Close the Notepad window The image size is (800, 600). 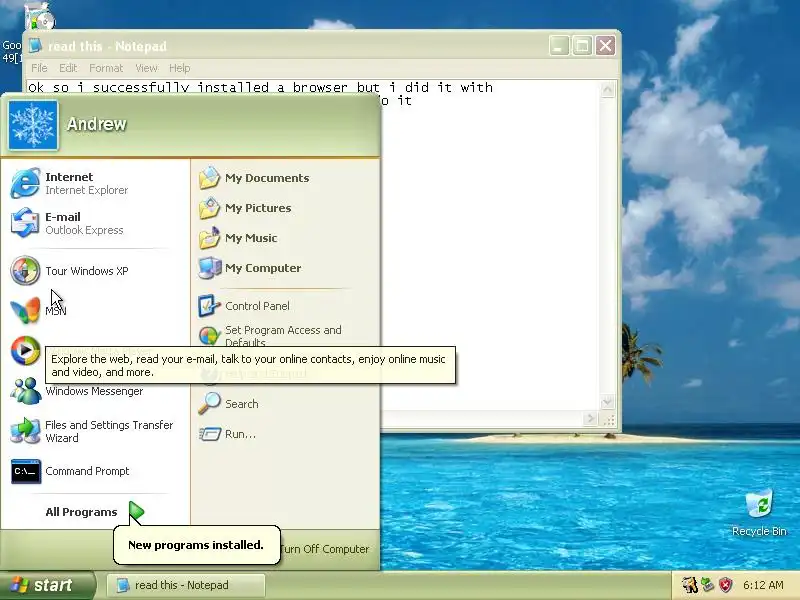606,46
